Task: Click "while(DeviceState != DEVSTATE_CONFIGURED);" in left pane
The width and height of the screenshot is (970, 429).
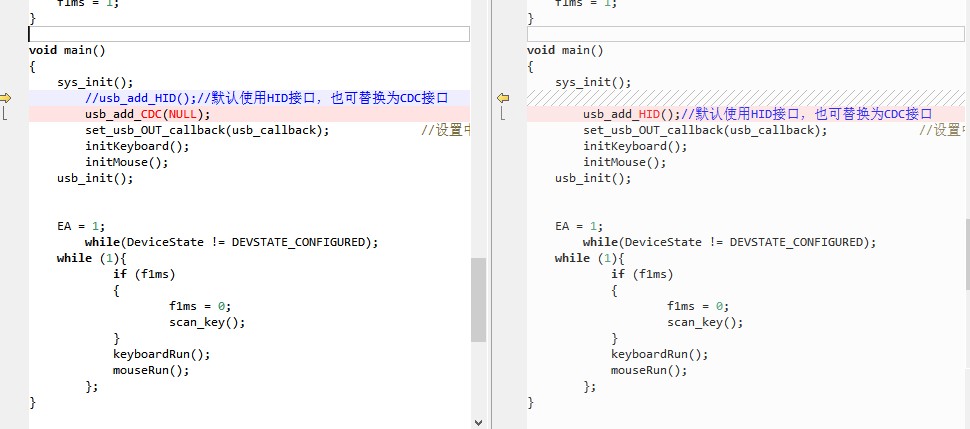Action: coord(231,242)
